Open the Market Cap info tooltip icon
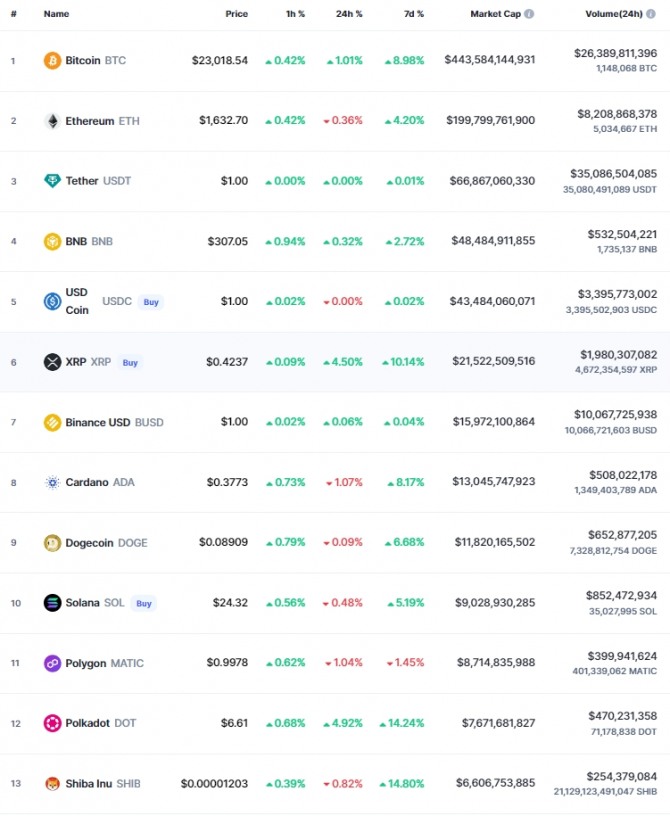 529,14
